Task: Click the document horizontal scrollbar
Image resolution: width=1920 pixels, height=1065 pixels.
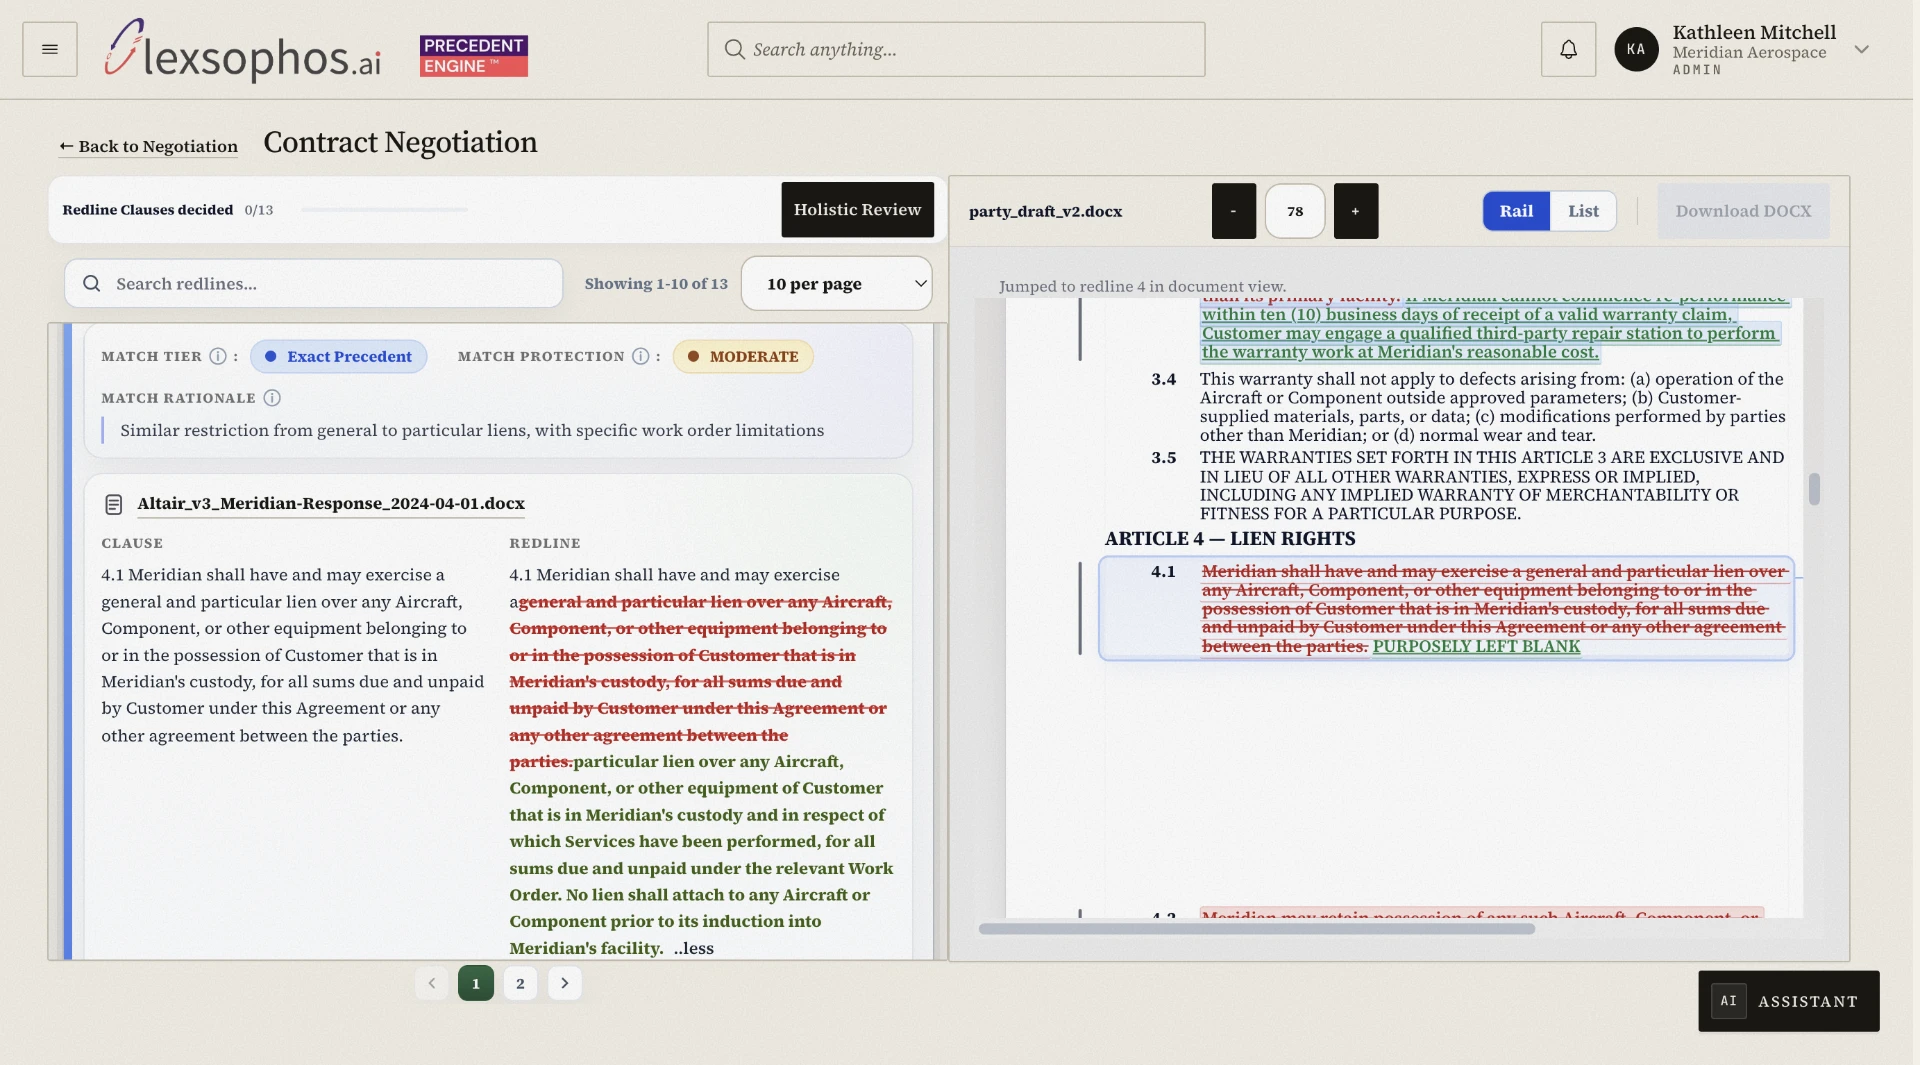Action: tap(1256, 929)
